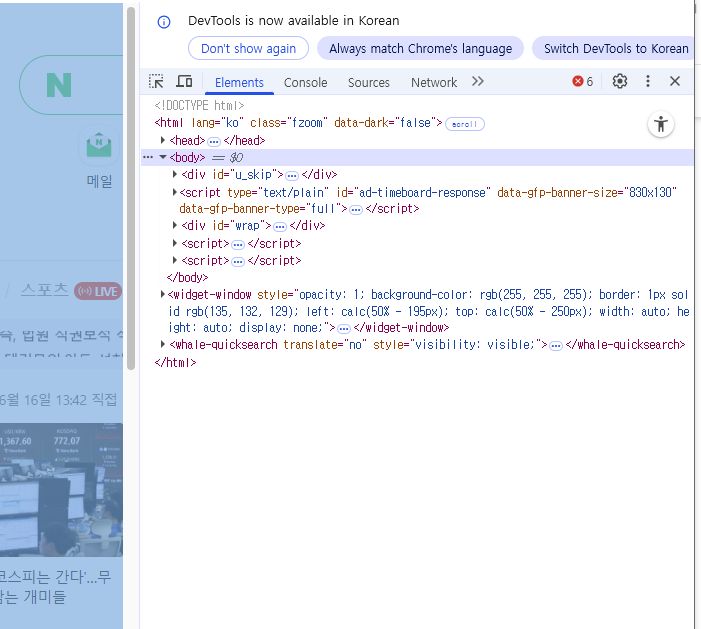Click the info icon in language notice
701x629 pixels.
click(x=164, y=21)
